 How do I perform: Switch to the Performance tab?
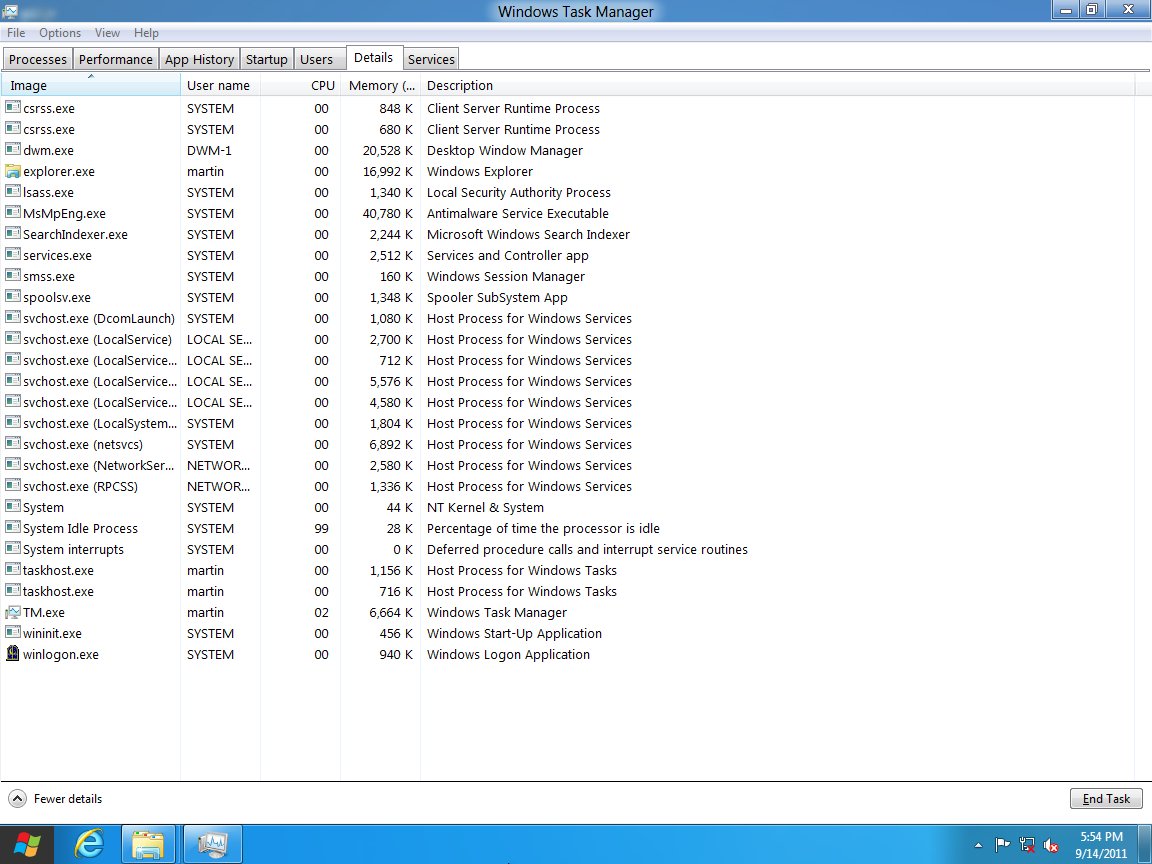click(x=116, y=60)
